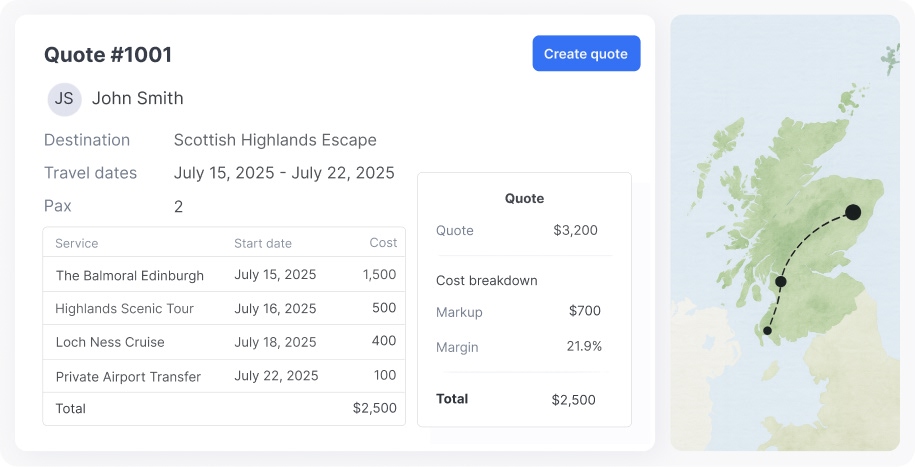Click the bold Total in quote panel

coord(452,399)
